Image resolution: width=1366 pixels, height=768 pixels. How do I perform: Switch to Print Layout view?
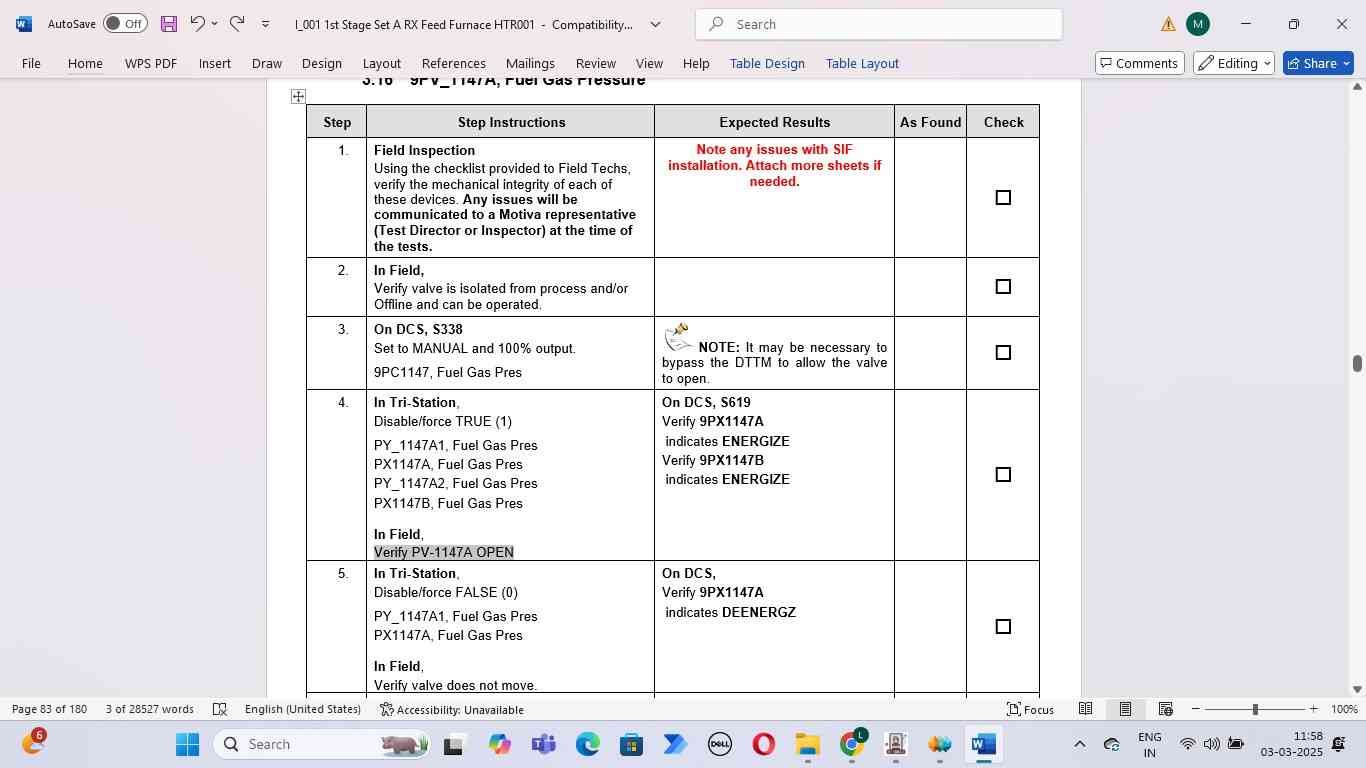1125,709
